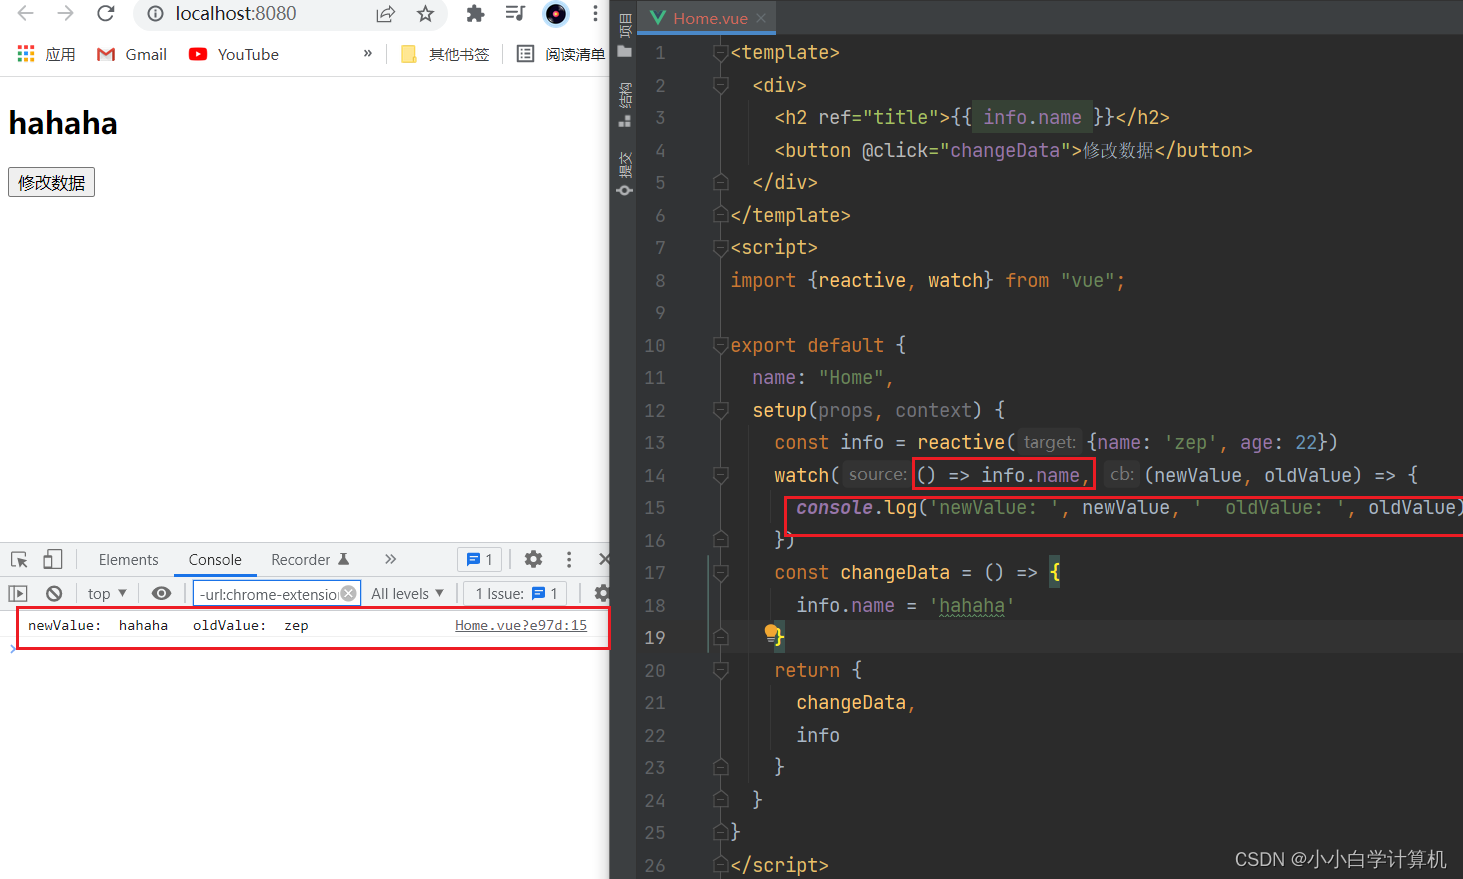Switch to the Elements tab in DevTools
1463x879 pixels.
128,560
